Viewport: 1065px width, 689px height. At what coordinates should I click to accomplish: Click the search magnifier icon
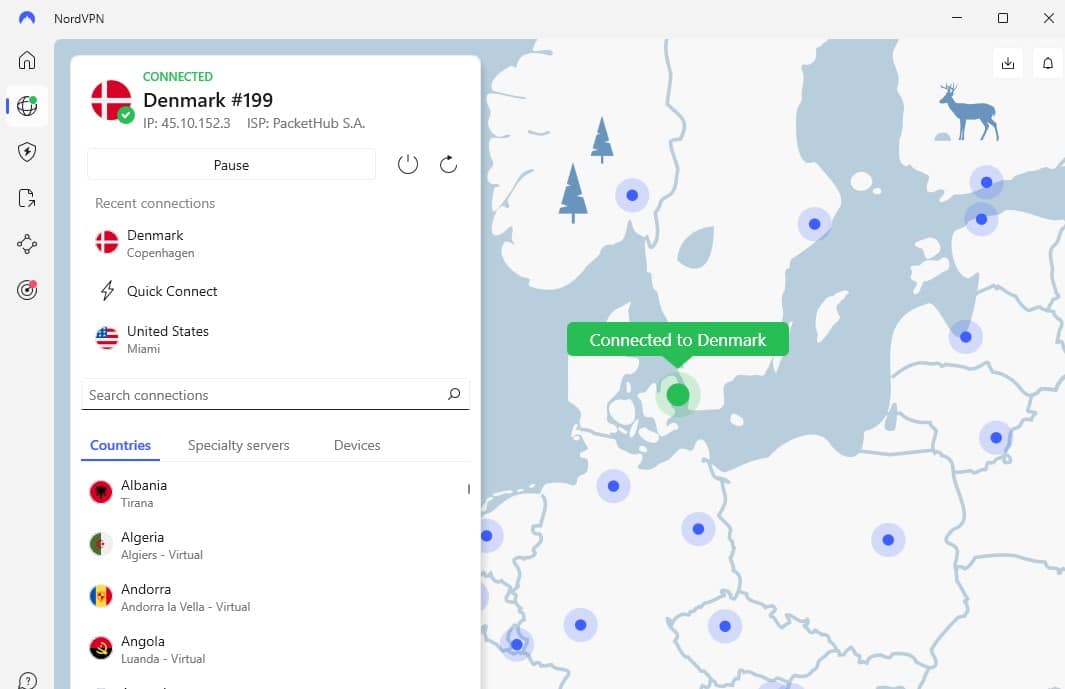(x=454, y=394)
